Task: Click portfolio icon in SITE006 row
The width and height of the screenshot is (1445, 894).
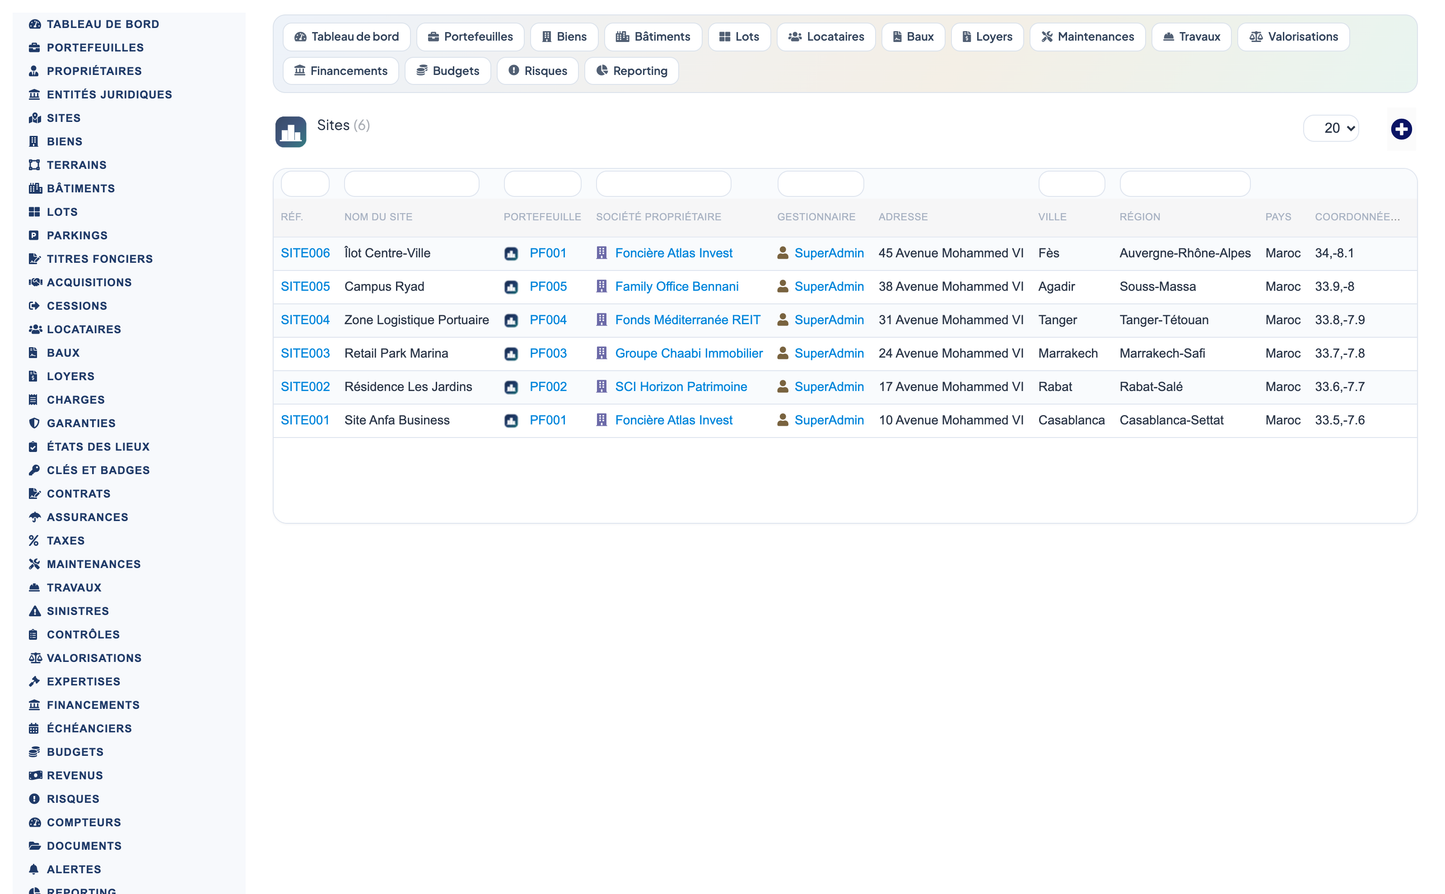Action: [511, 254]
